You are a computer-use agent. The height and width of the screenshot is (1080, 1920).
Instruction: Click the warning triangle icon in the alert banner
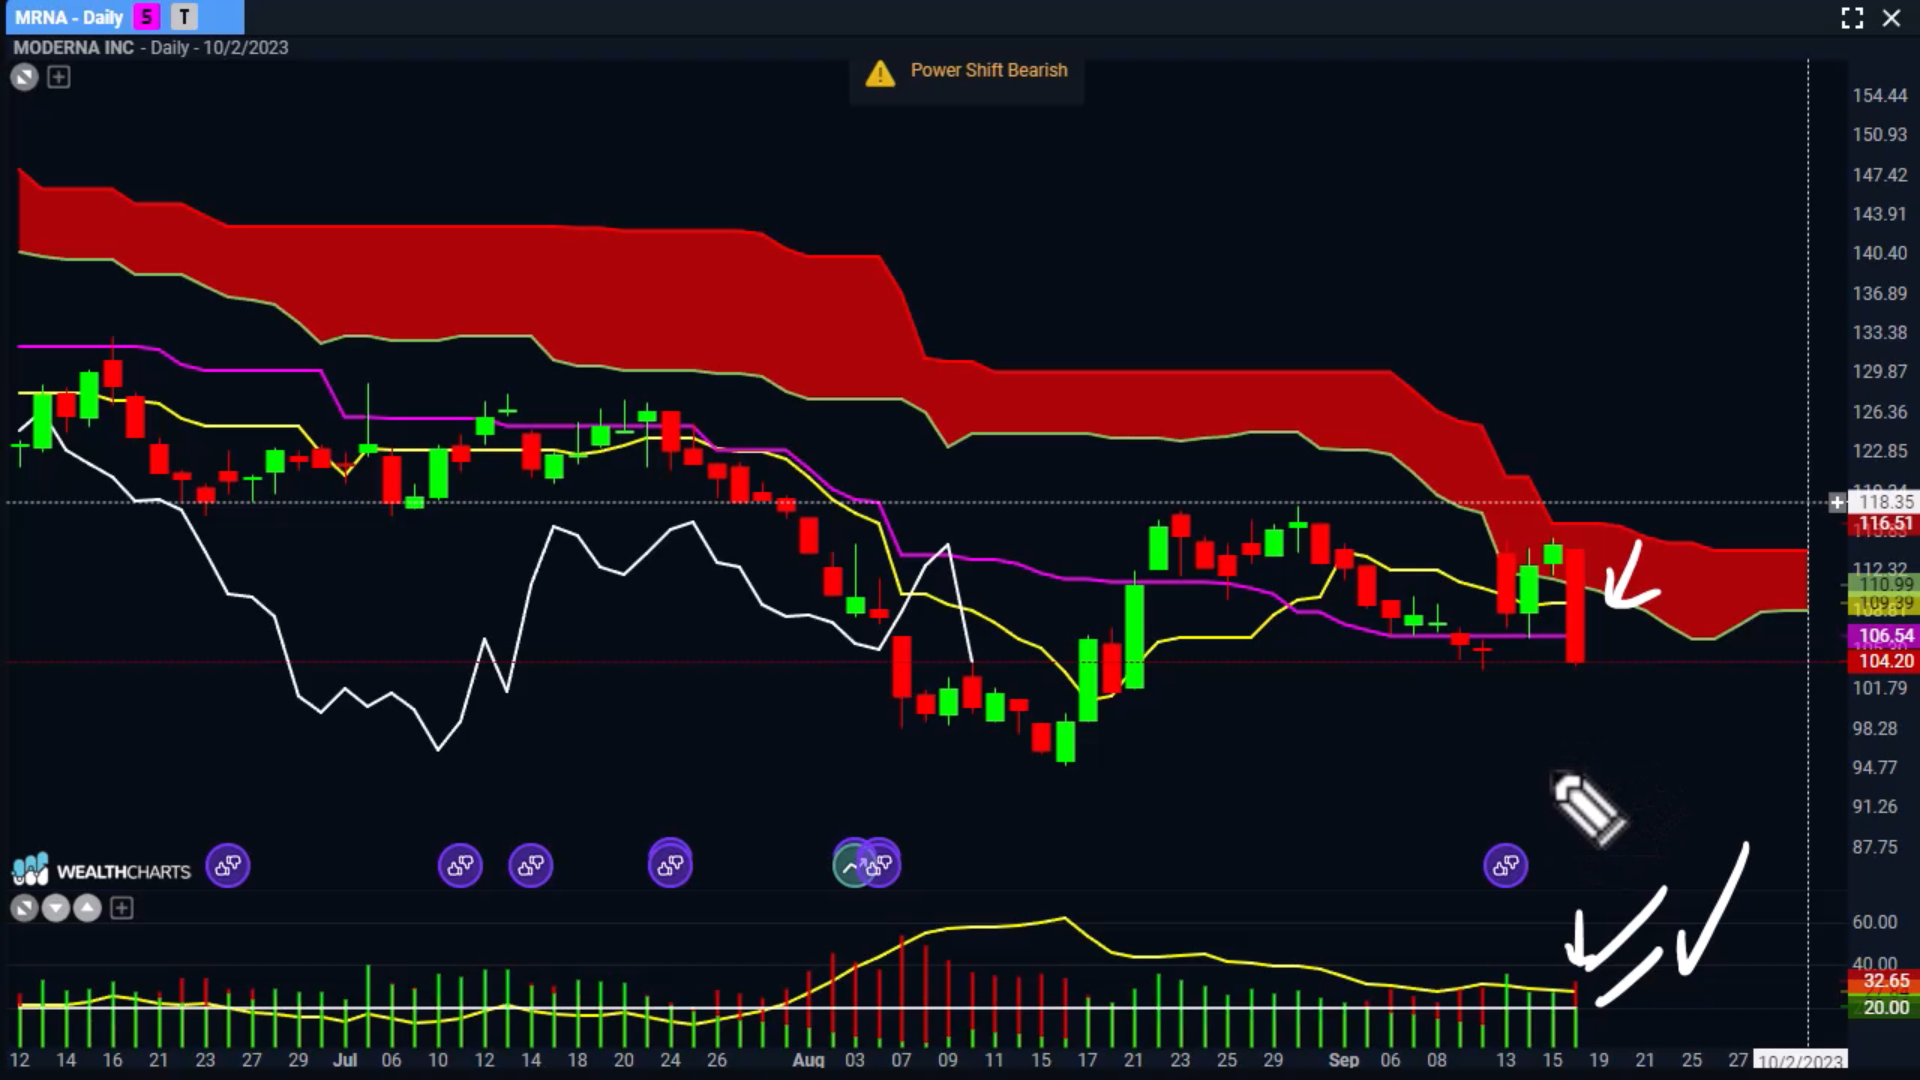coord(880,73)
